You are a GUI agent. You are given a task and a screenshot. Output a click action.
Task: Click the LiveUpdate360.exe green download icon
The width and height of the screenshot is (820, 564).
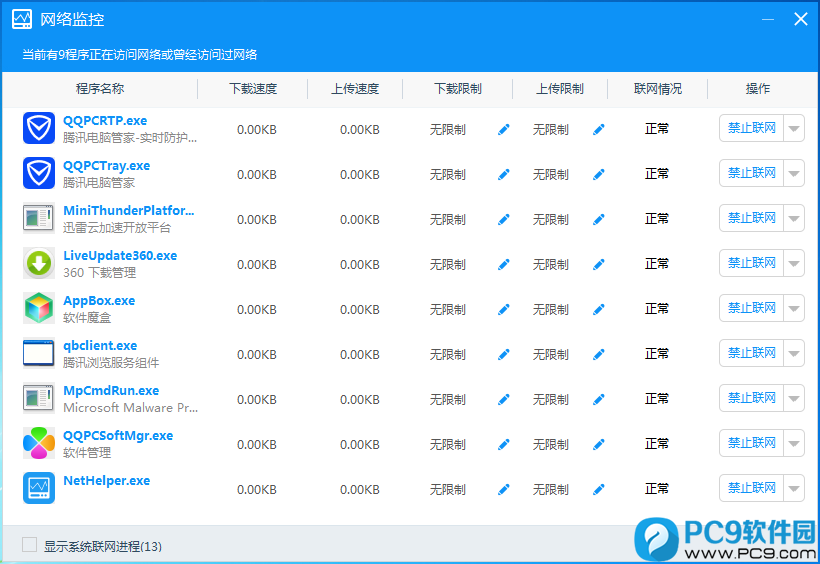coord(39,263)
